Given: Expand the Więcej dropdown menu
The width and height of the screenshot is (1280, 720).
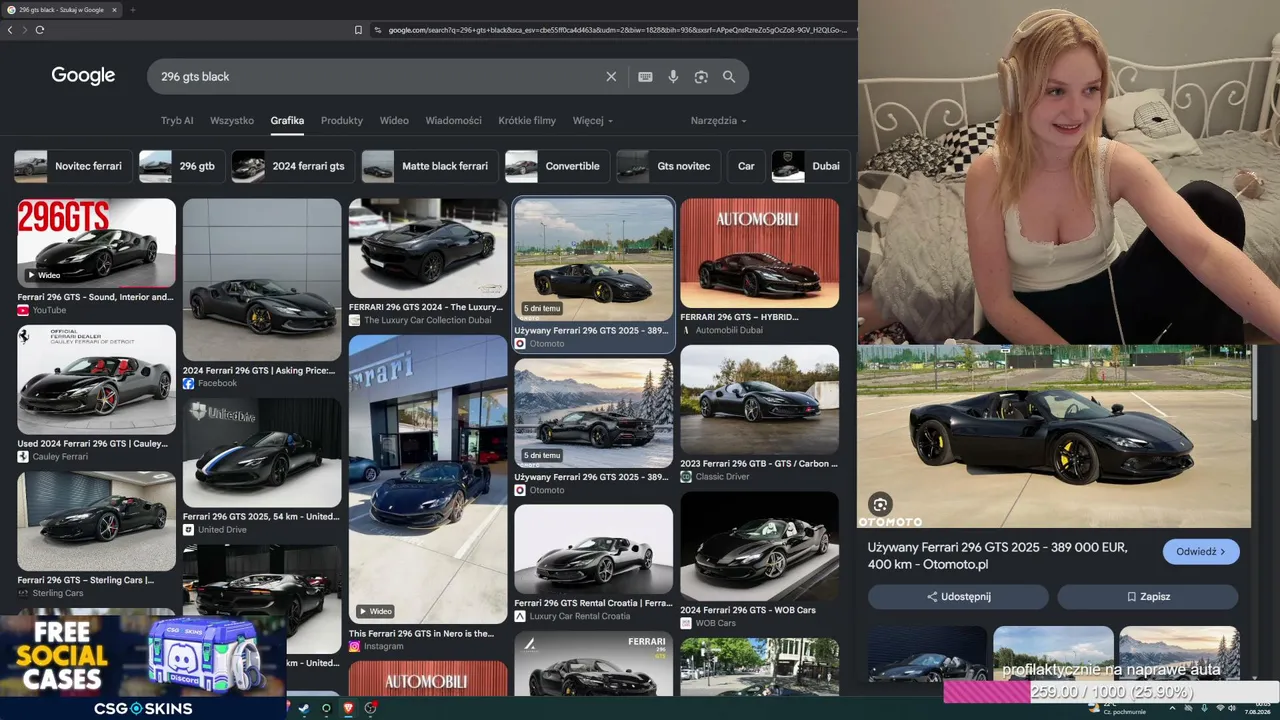Looking at the screenshot, I should [593, 121].
